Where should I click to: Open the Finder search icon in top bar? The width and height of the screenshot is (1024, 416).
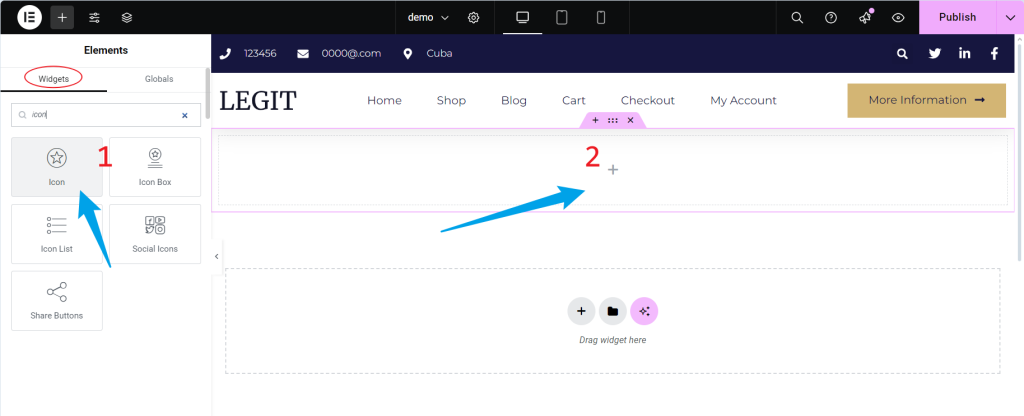[x=797, y=17]
